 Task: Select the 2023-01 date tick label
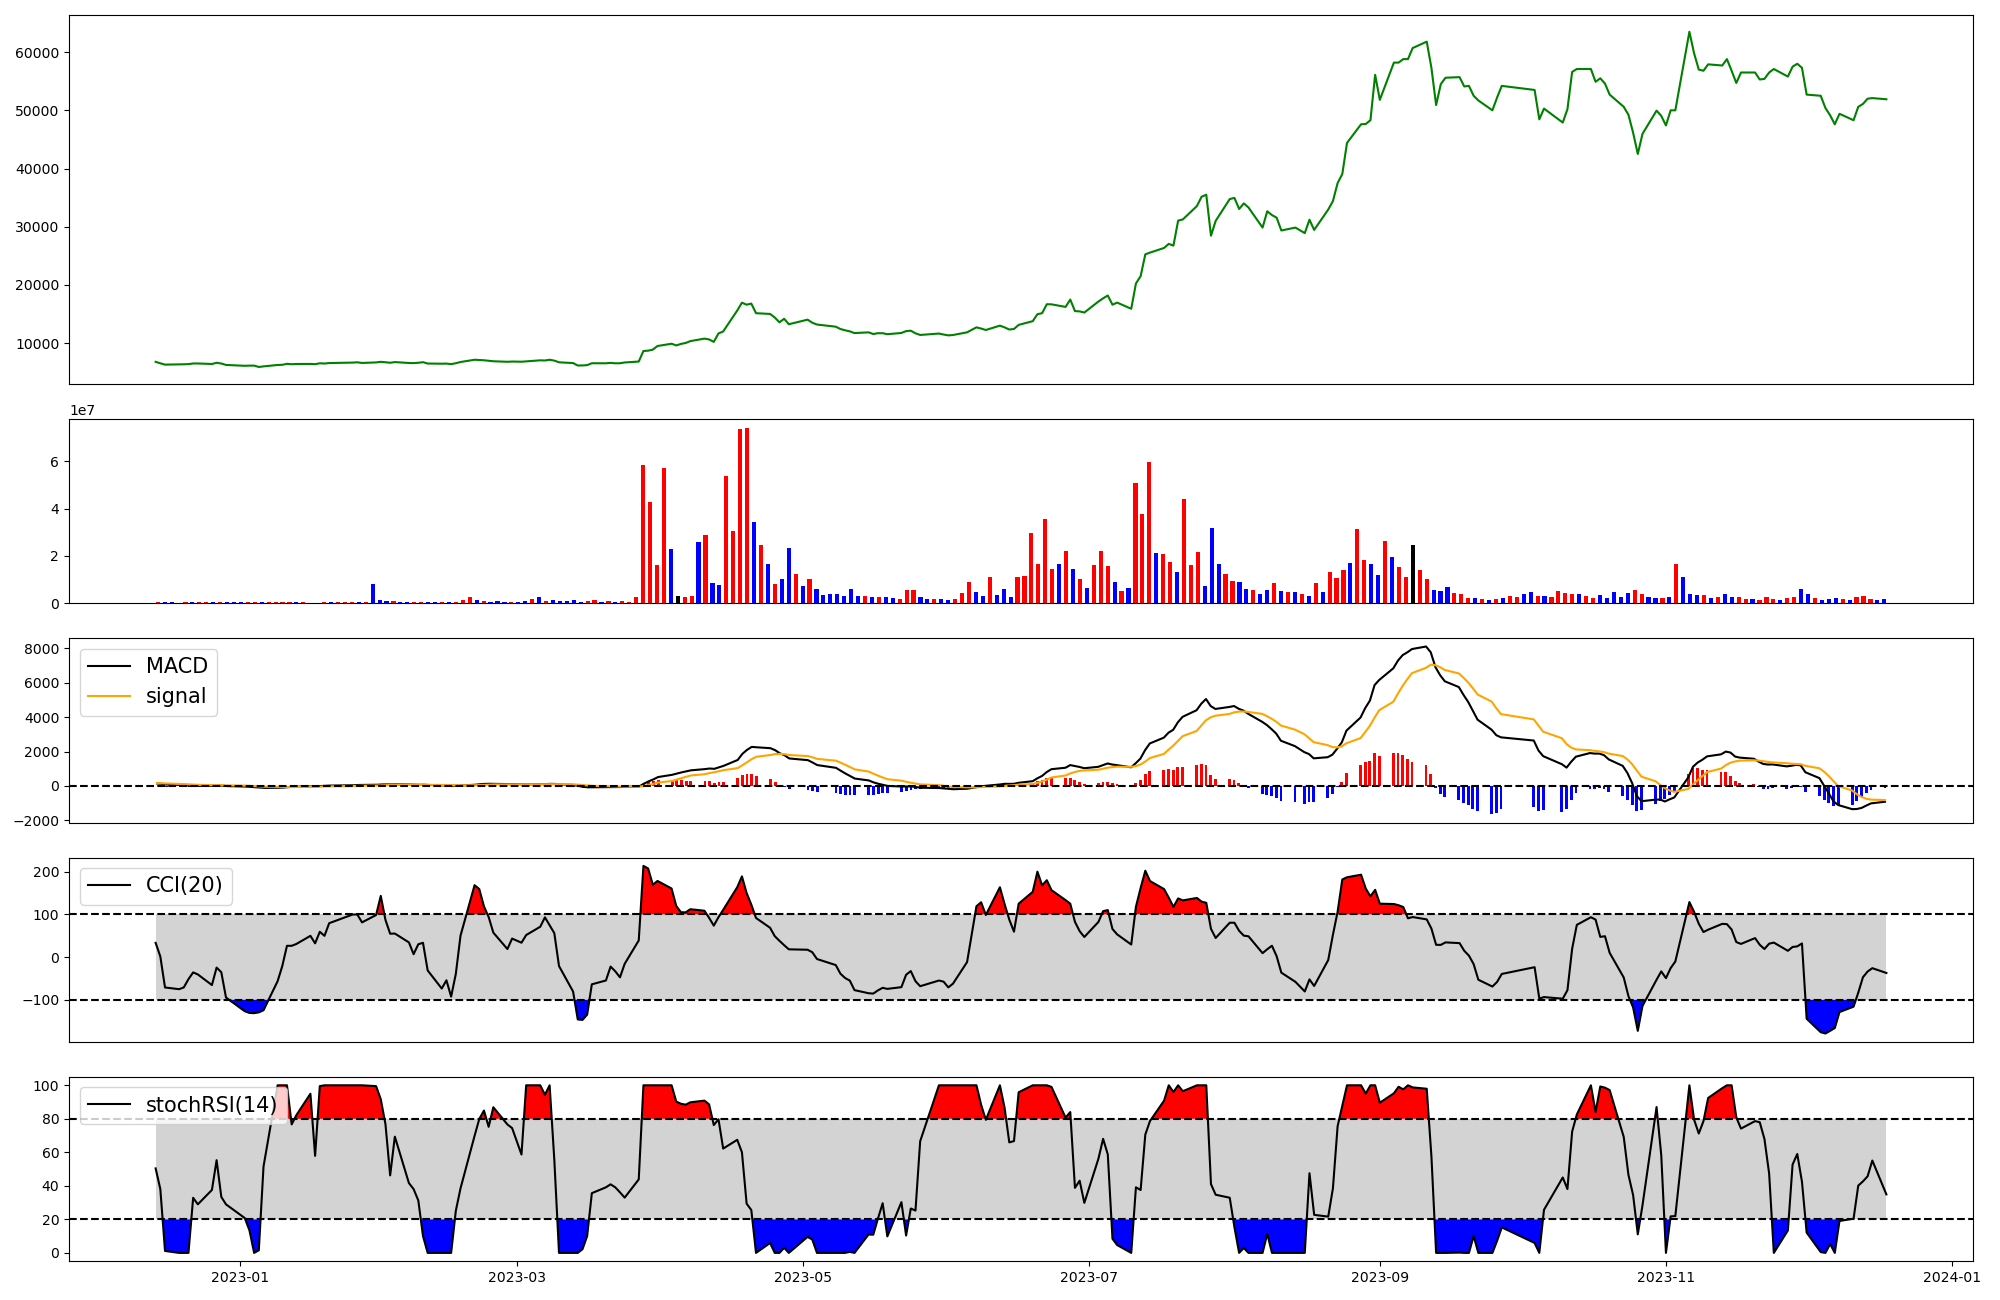tap(240, 1277)
